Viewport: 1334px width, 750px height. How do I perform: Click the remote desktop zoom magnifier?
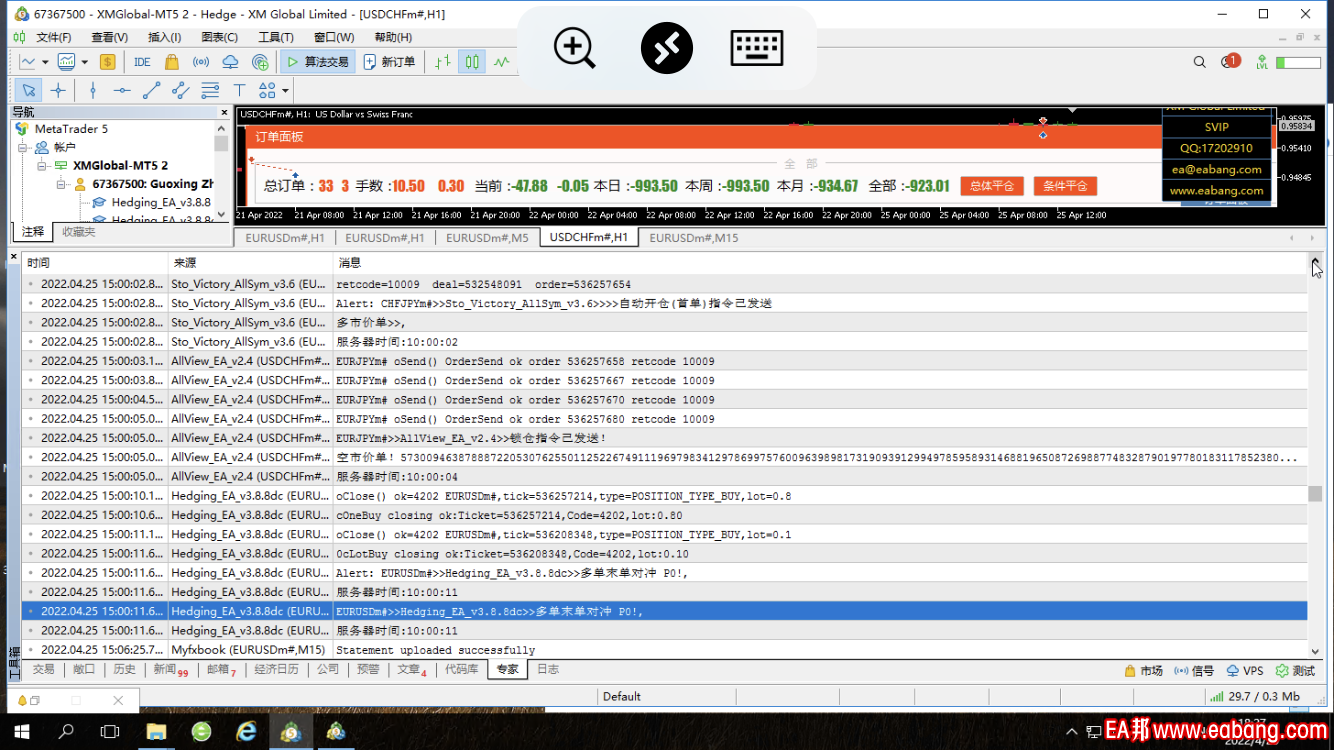(x=575, y=47)
